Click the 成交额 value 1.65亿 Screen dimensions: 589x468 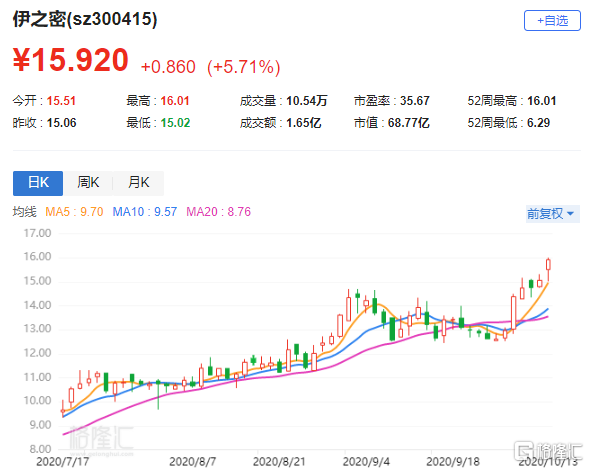(304, 123)
